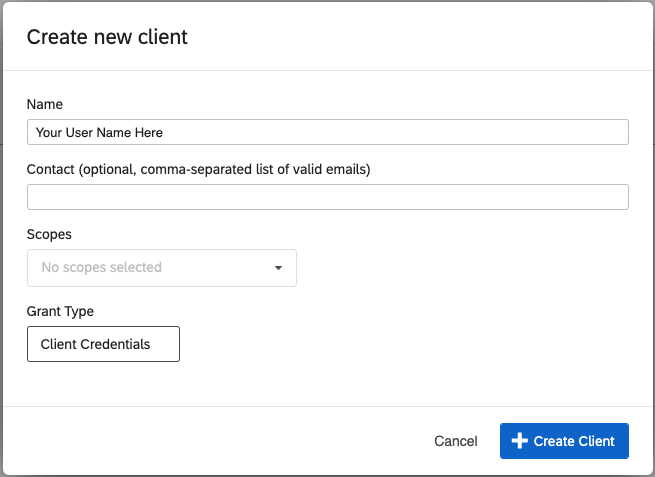The image size is (655, 477).
Task: Click the Create new client heading
Action: coord(107,37)
